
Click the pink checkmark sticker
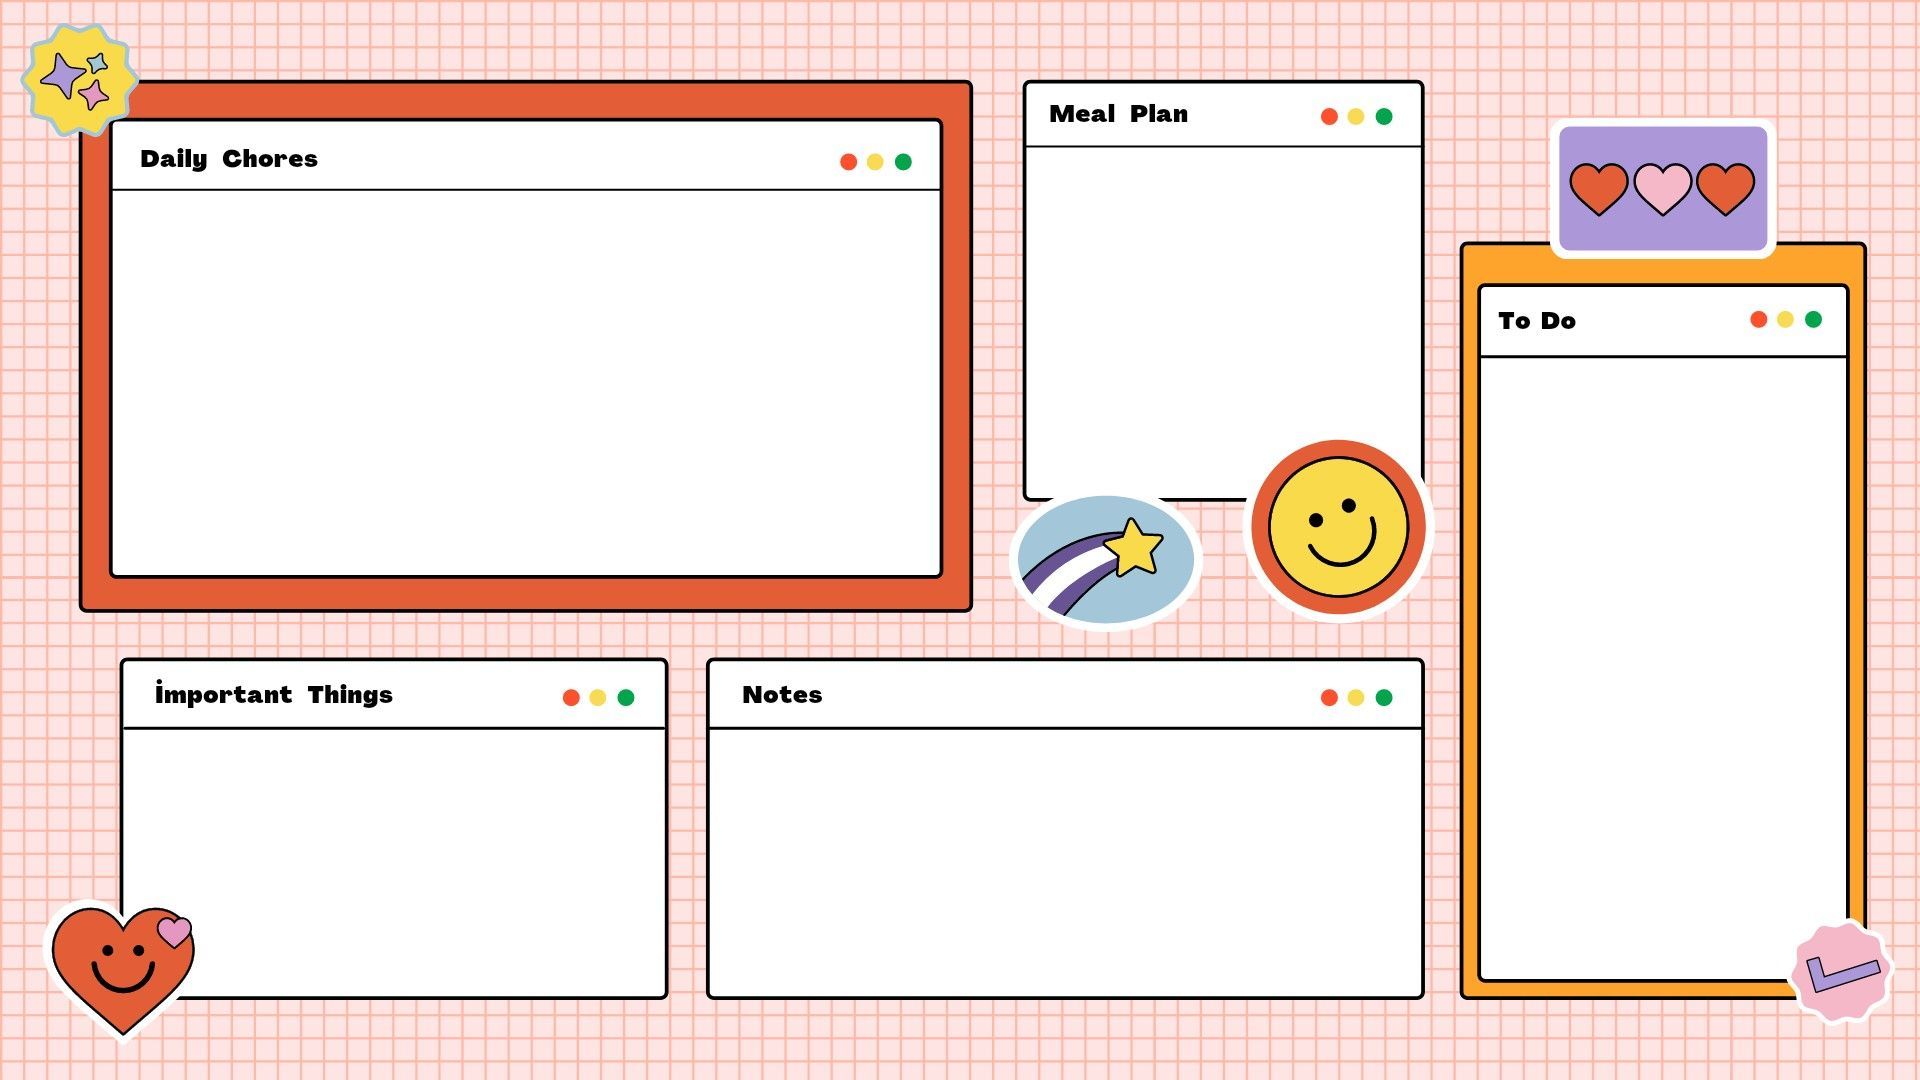pyautogui.click(x=1841, y=971)
